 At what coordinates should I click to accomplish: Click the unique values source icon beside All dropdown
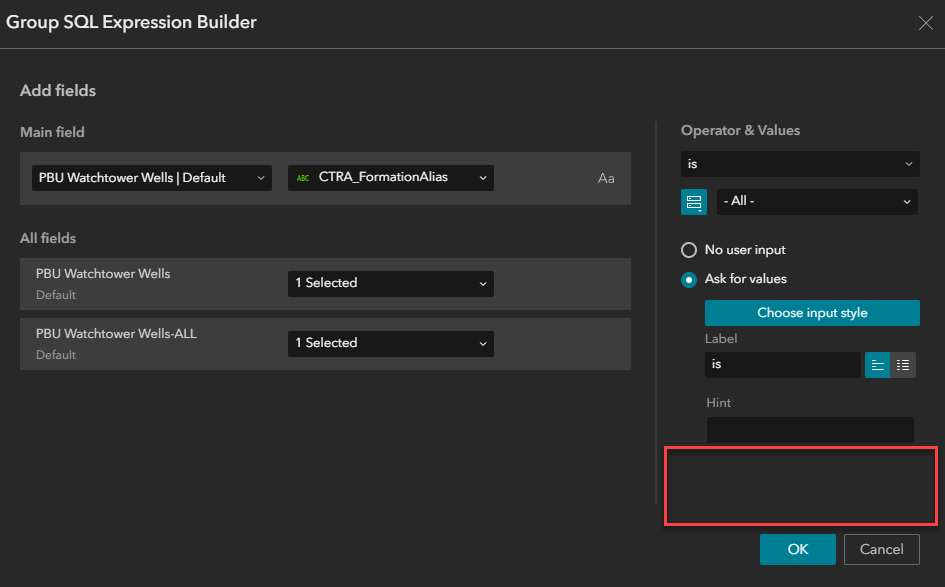click(x=694, y=202)
